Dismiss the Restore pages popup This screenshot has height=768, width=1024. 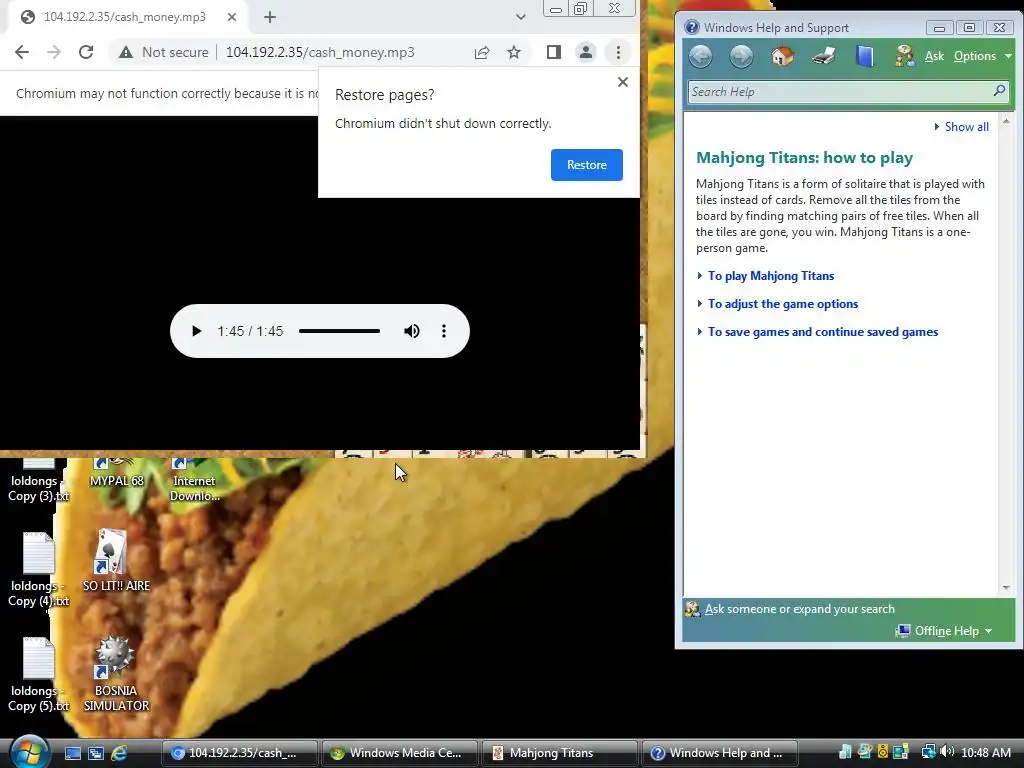point(623,82)
